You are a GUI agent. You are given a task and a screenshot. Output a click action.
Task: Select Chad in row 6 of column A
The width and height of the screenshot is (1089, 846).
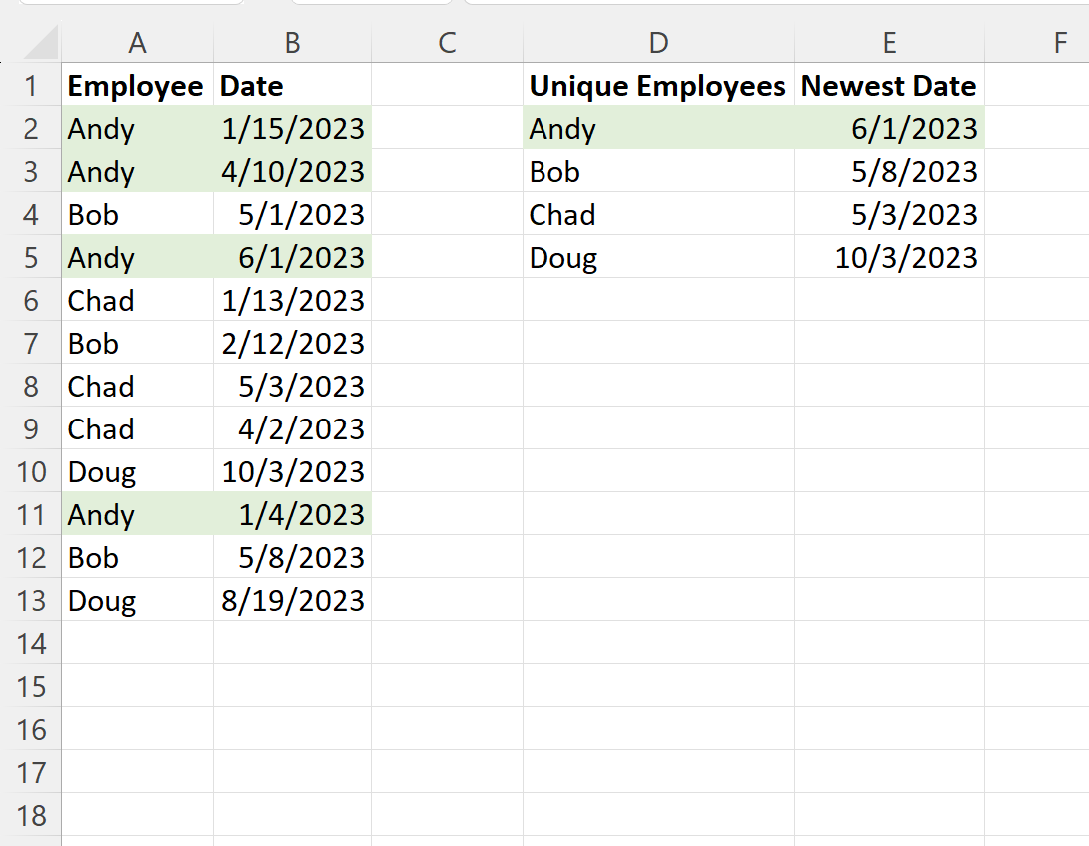[x=138, y=300]
